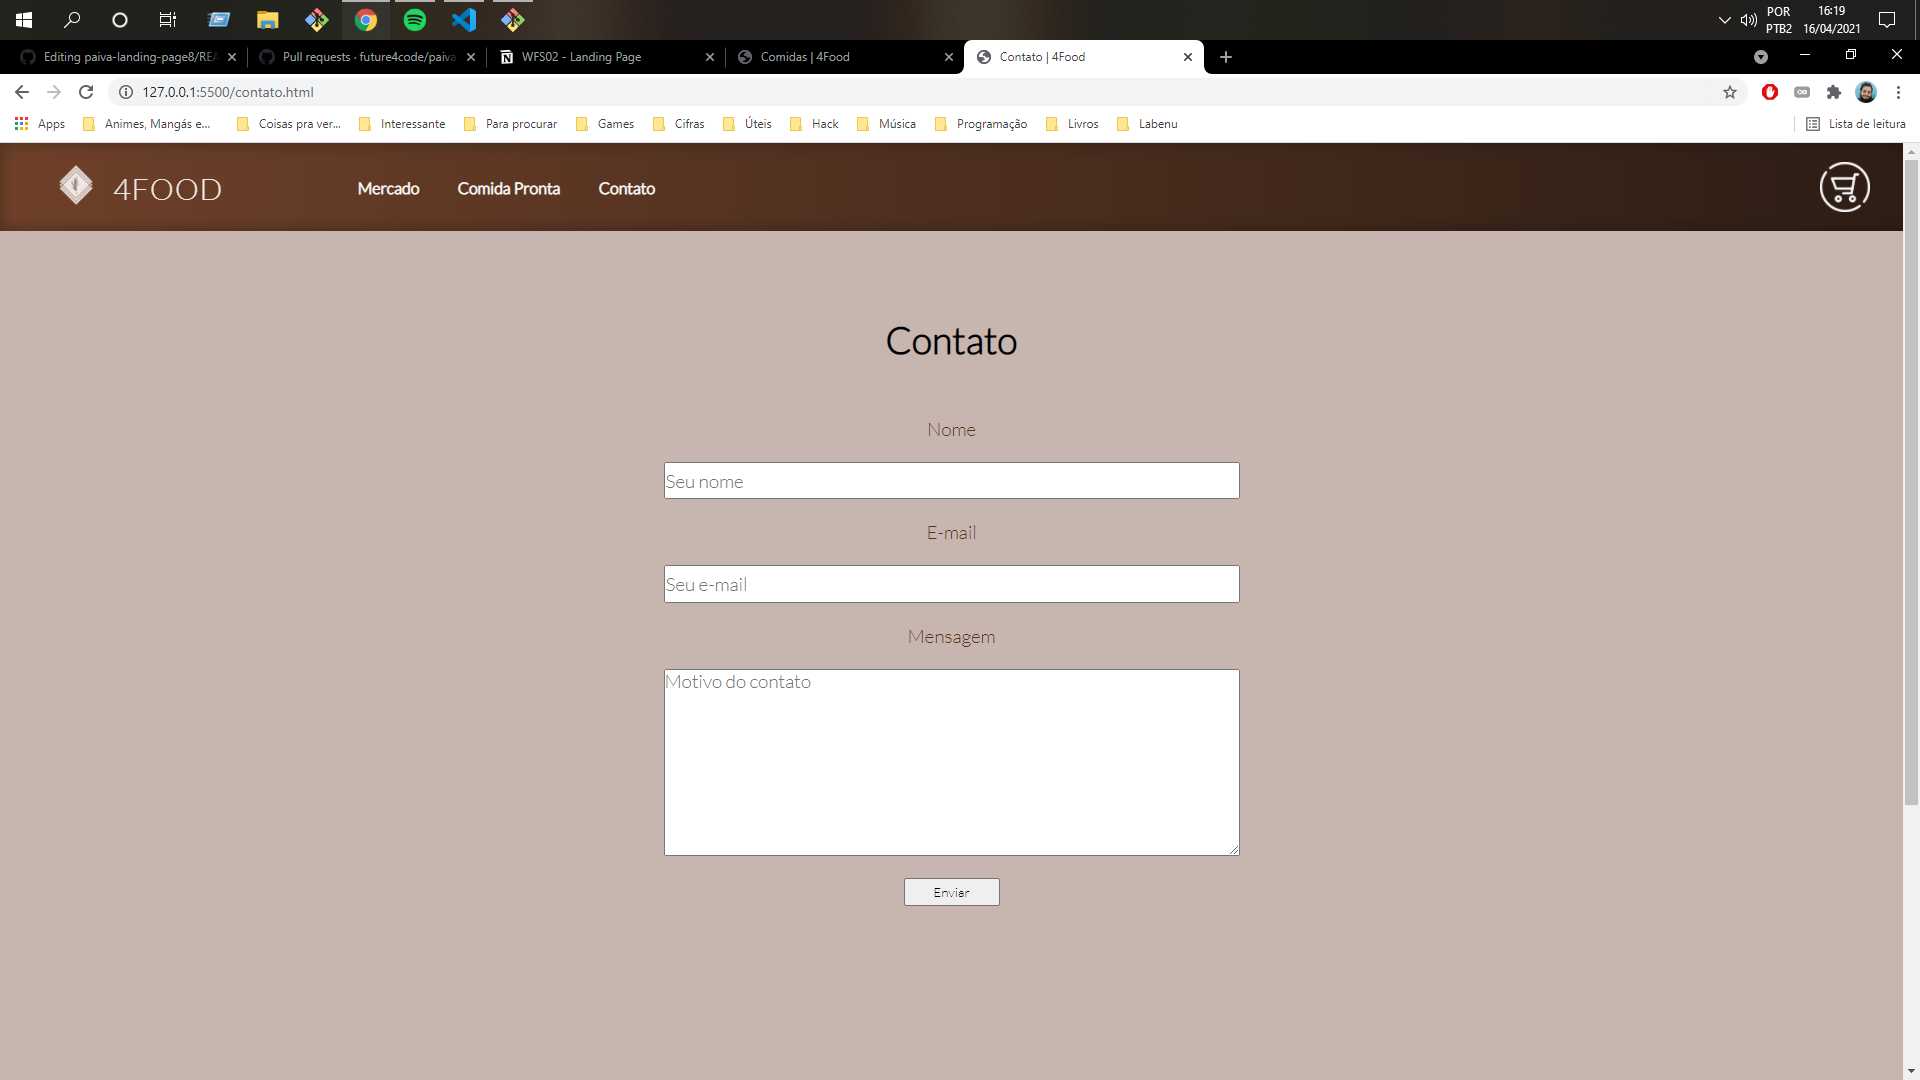The width and height of the screenshot is (1920, 1080).
Task: Go to Mercado navigation link
Action: tap(388, 189)
